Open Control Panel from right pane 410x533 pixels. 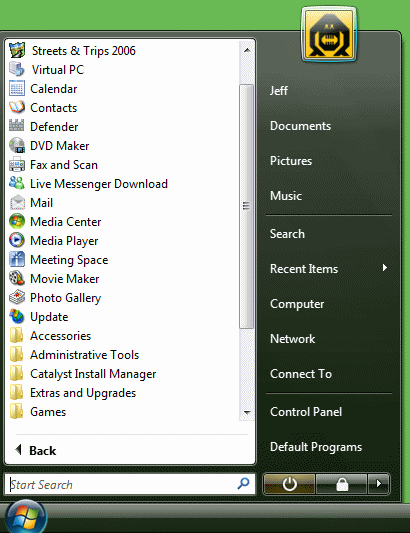[306, 412]
